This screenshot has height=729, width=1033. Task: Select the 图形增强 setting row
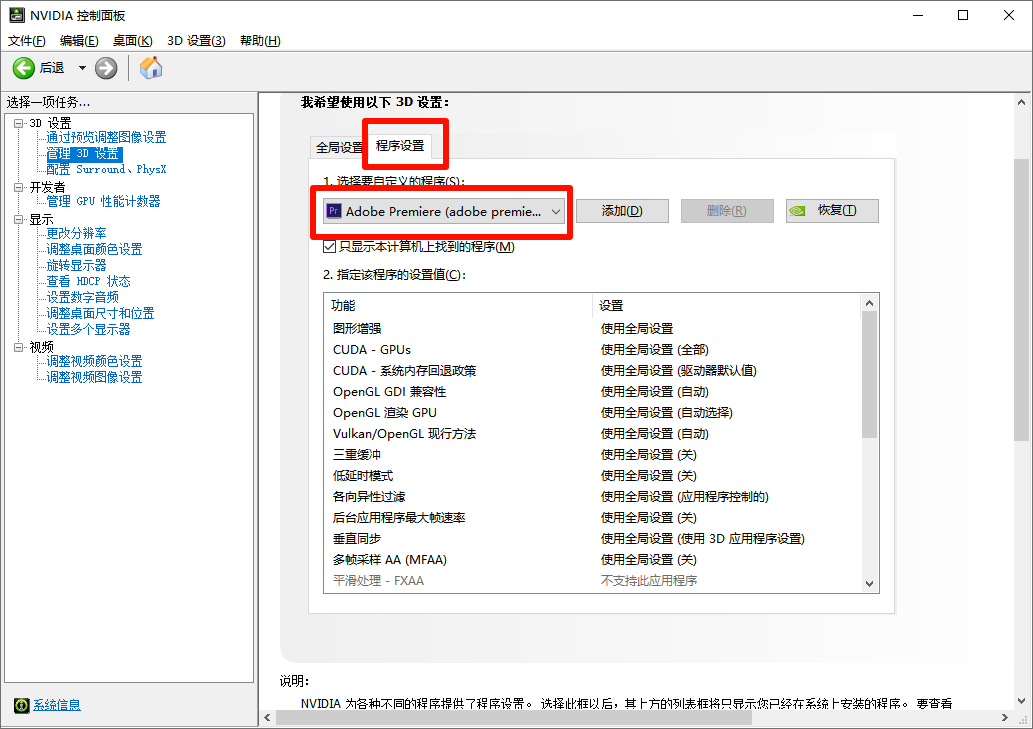(x=593, y=329)
